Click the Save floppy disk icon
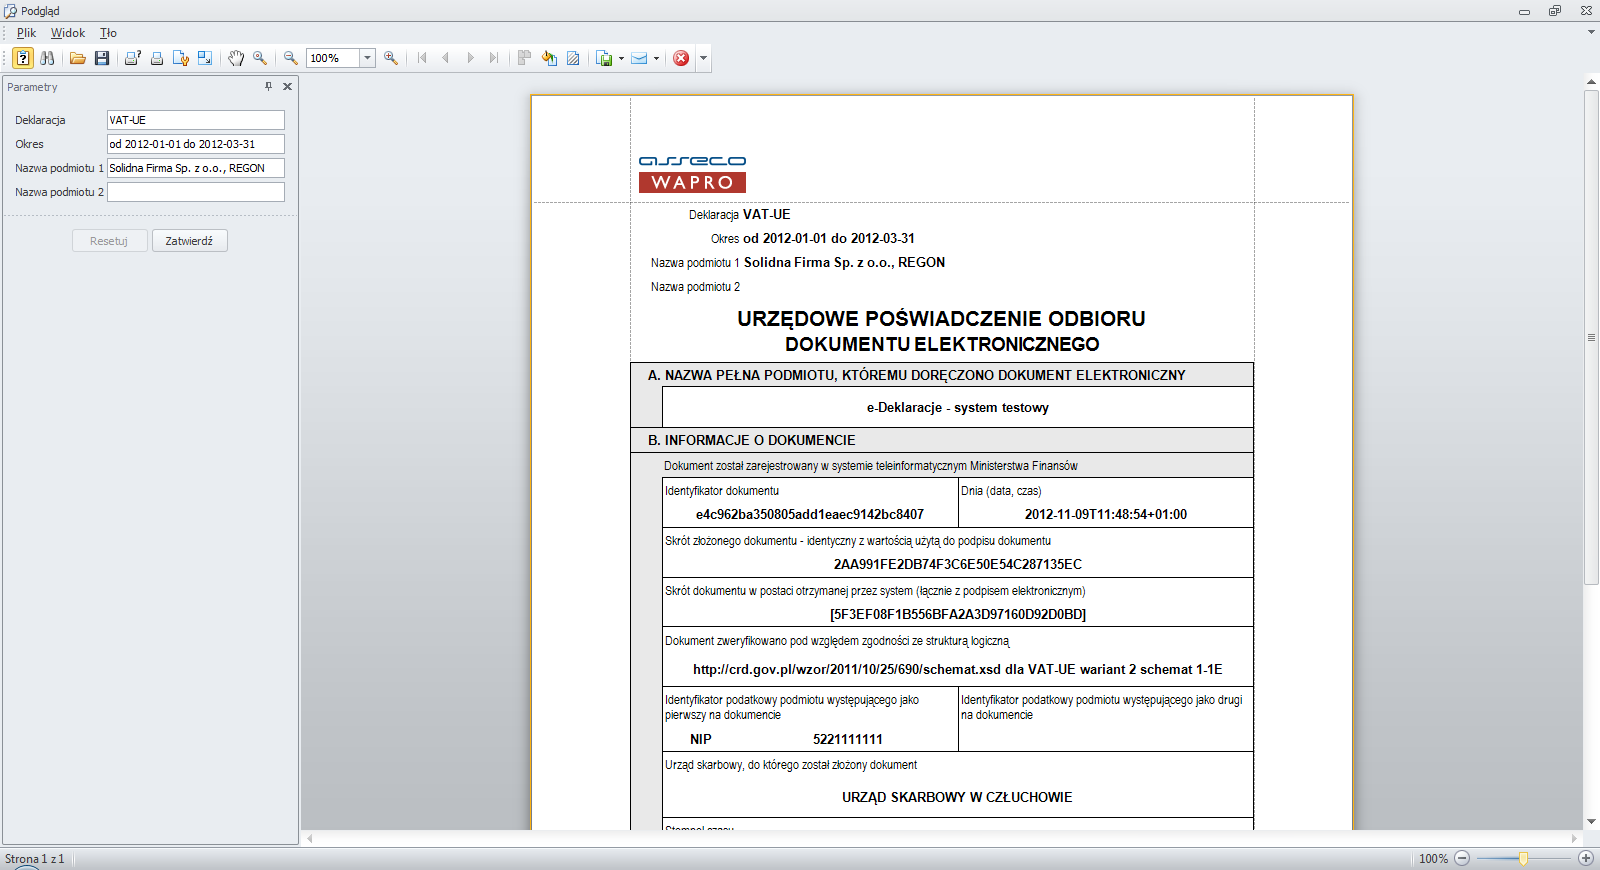Viewport: 1600px width, 870px height. click(102, 58)
